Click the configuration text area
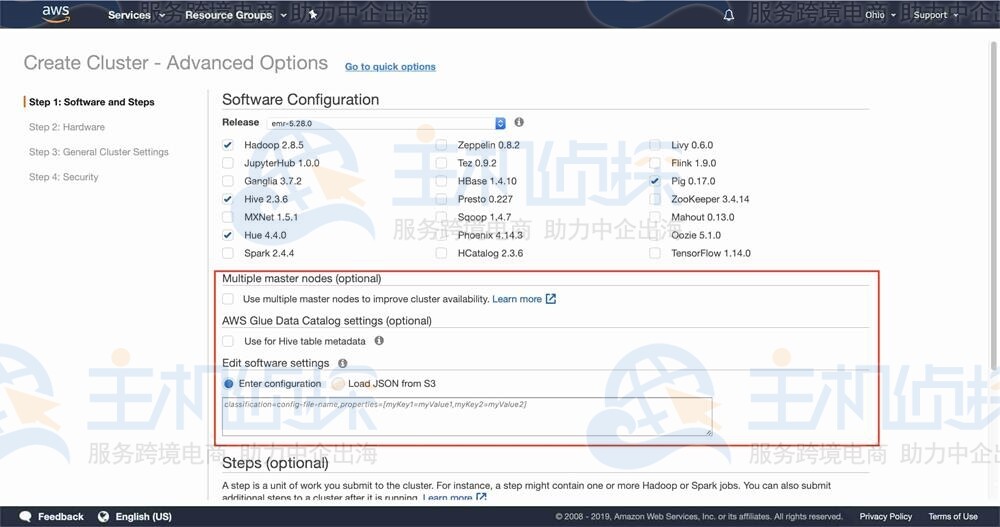This screenshot has width=1000, height=527. [x=467, y=416]
